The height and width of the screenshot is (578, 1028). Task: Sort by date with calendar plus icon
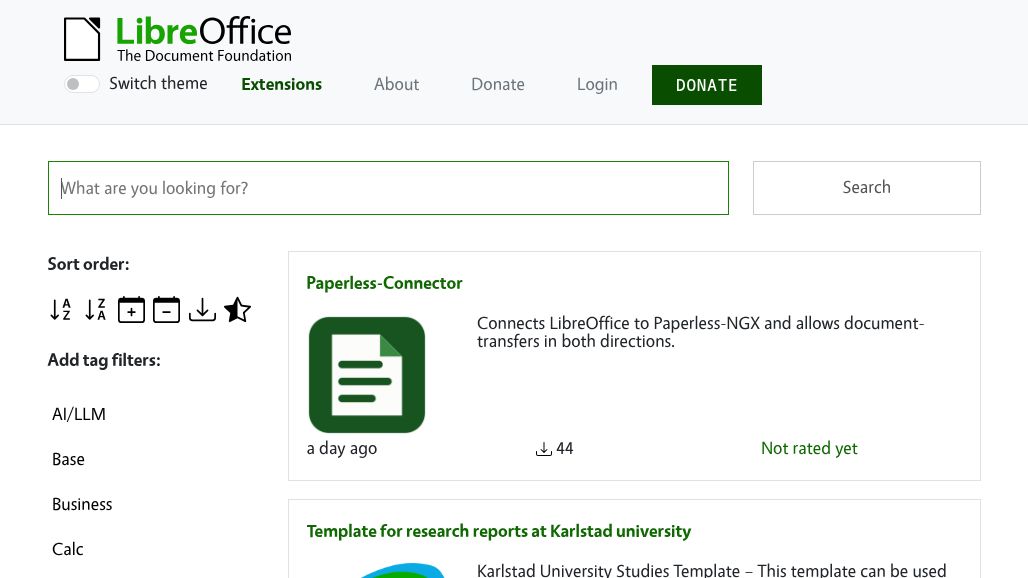click(131, 309)
